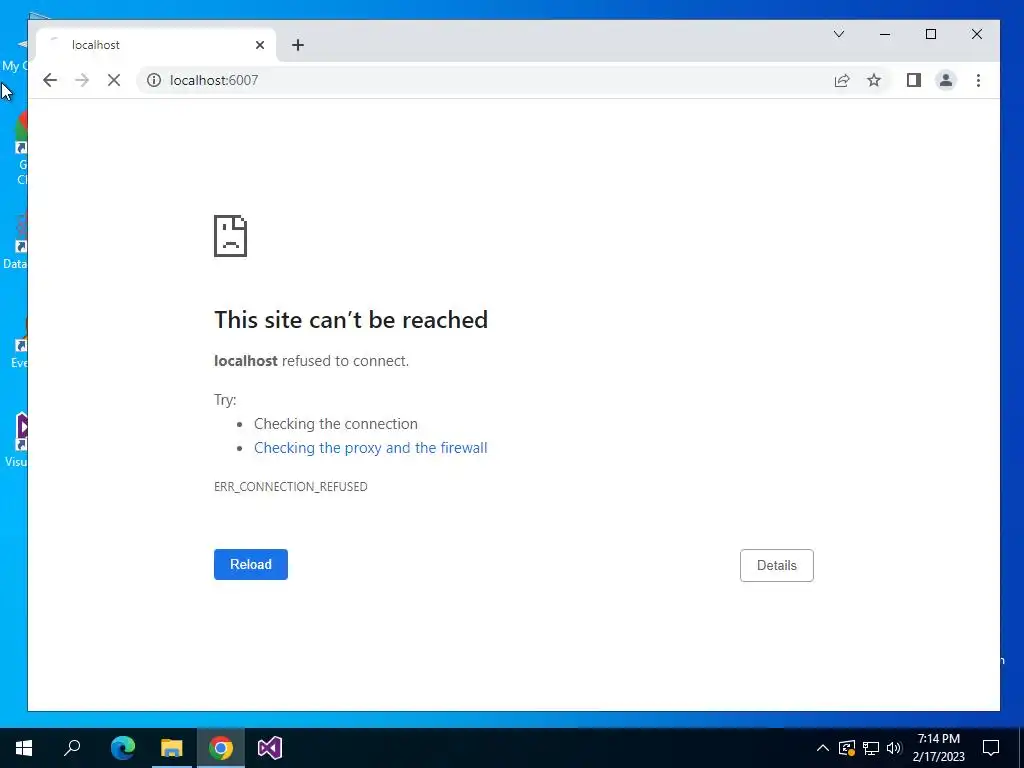This screenshot has width=1024, height=768.
Task: Maximize the Chrome window
Action: 931,34
